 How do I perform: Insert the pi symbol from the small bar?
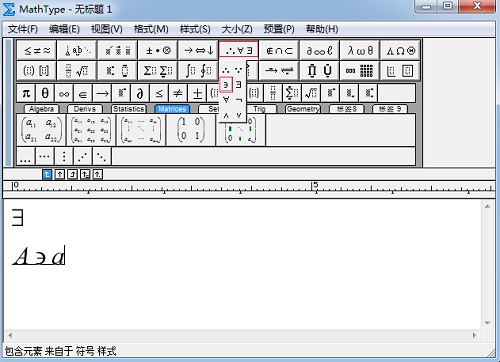coord(26,93)
